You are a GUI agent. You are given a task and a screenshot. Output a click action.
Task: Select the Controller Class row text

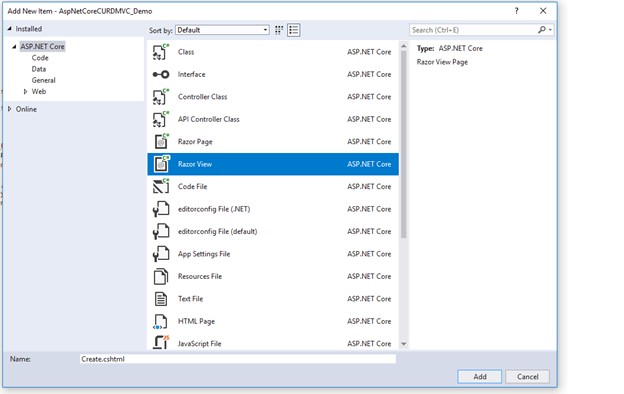(203, 97)
